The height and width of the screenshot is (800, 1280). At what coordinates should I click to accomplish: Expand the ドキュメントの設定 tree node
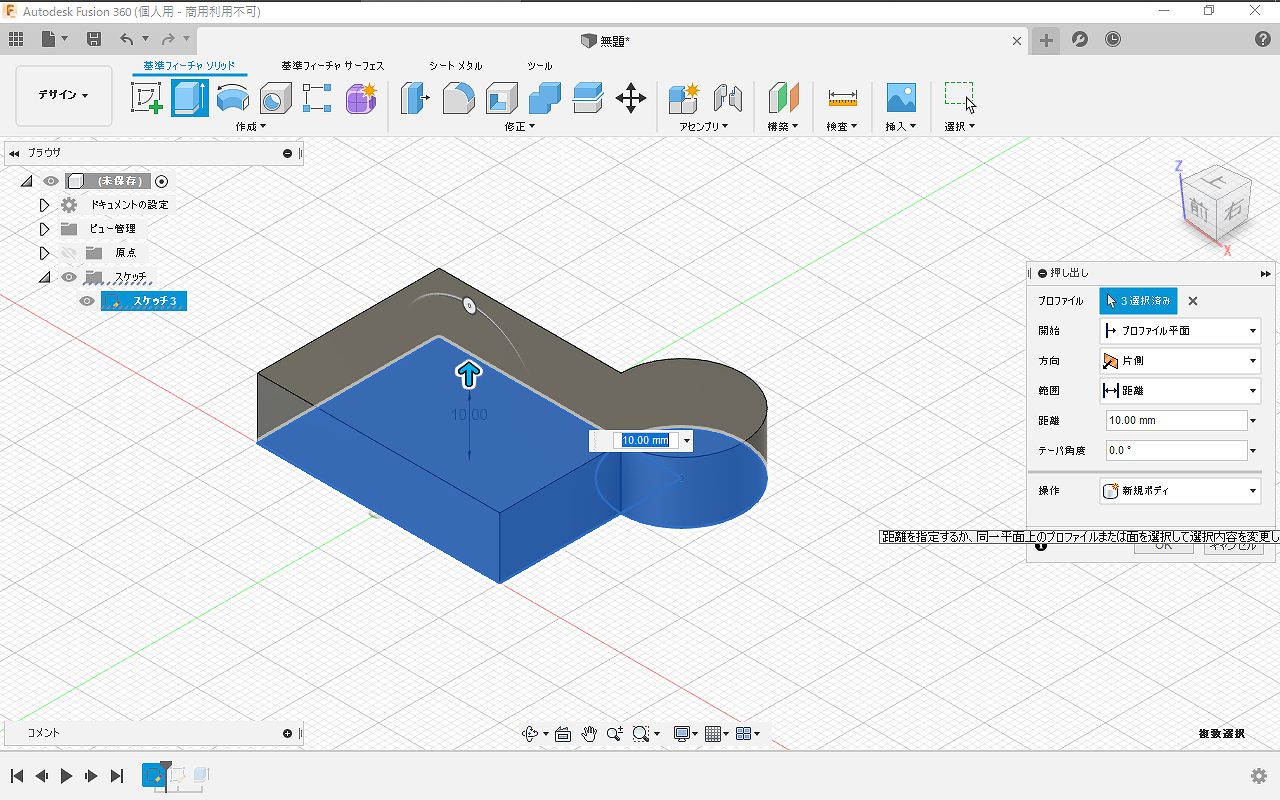[44, 205]
